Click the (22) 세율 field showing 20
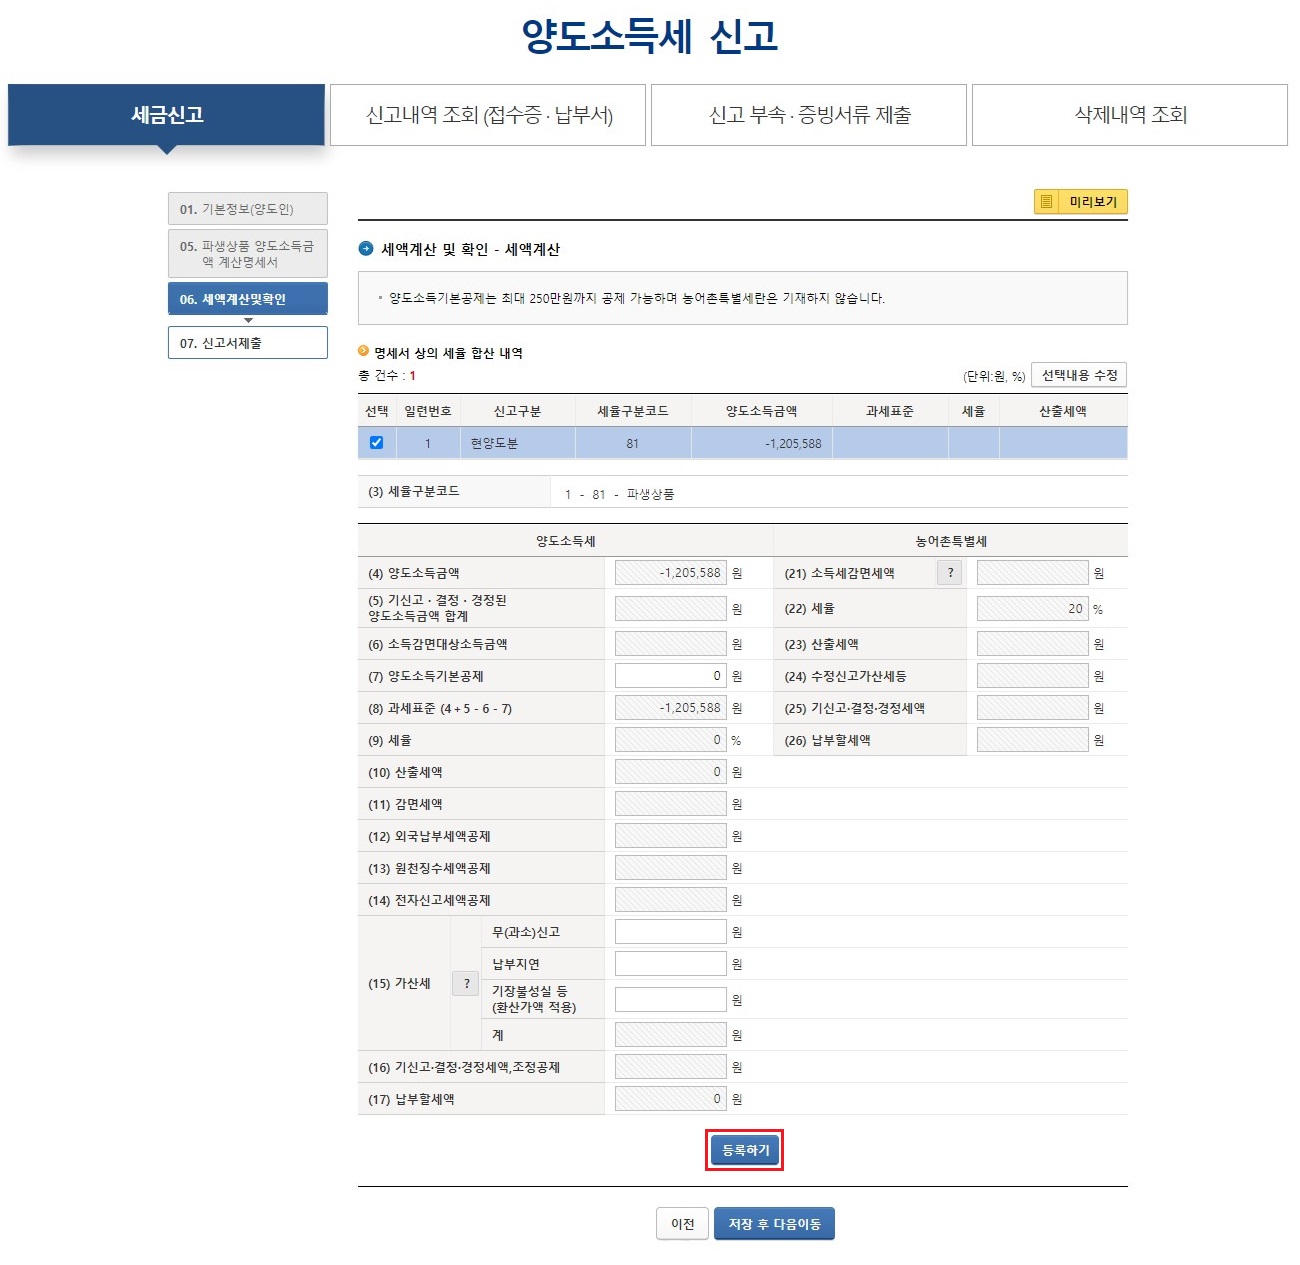Image resolution: width=1300 pixels, height=1265 pixels. click(1032, 608)
